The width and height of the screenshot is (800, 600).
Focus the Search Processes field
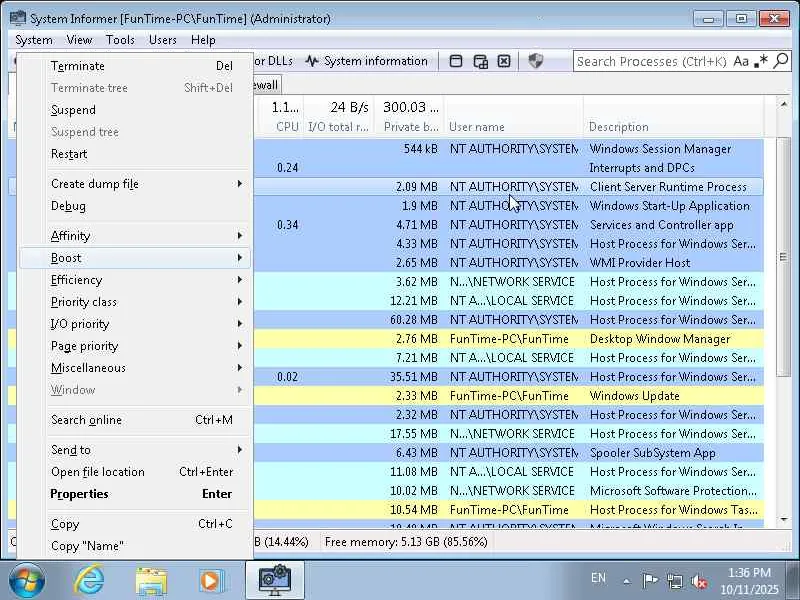(x=652, y=61)
